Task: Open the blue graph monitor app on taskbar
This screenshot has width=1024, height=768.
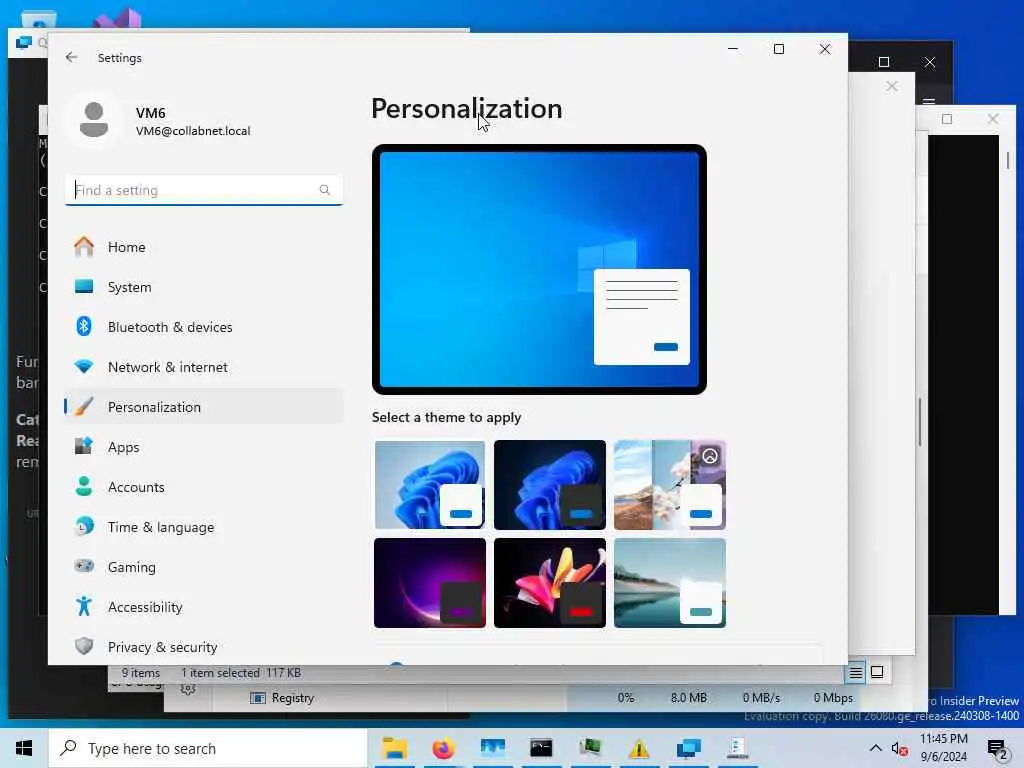Action: pos(492,748)
